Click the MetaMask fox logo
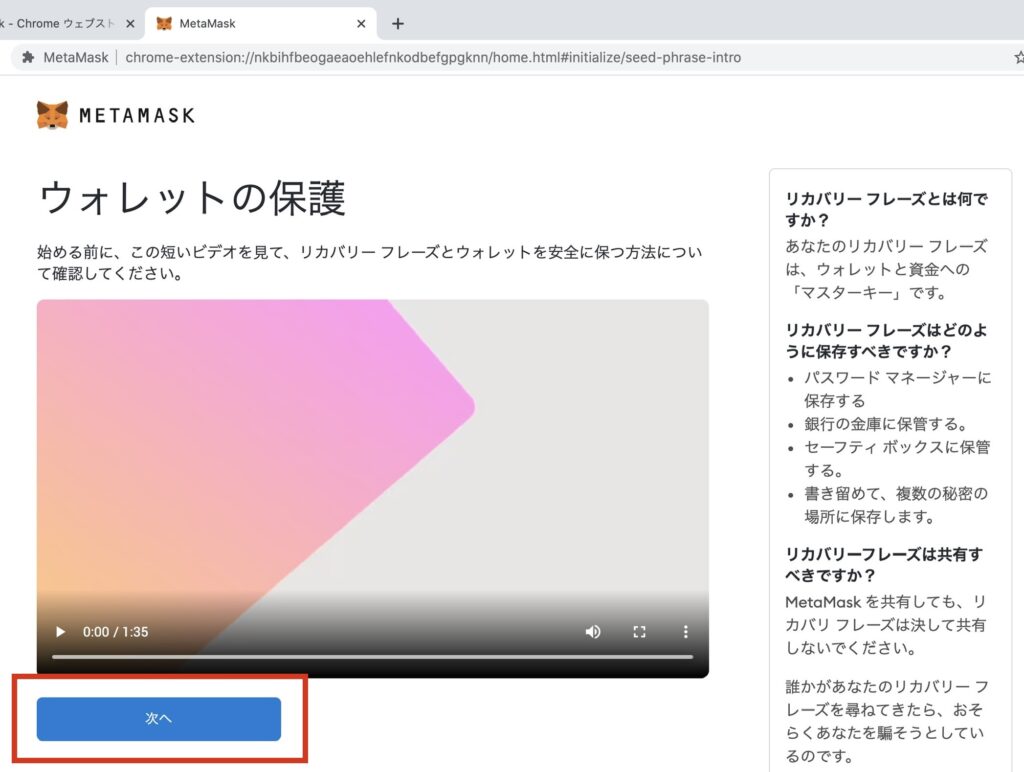1024x772 pixels. pos(52,115)
